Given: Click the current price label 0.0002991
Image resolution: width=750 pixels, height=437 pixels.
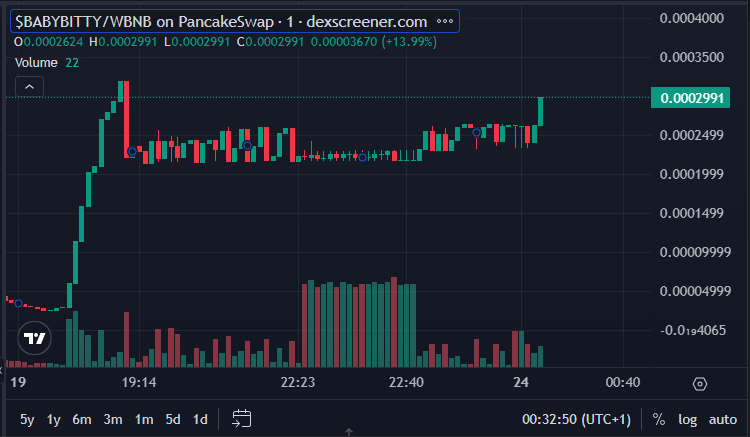Looking at the screenshot, I should [690, 98].
